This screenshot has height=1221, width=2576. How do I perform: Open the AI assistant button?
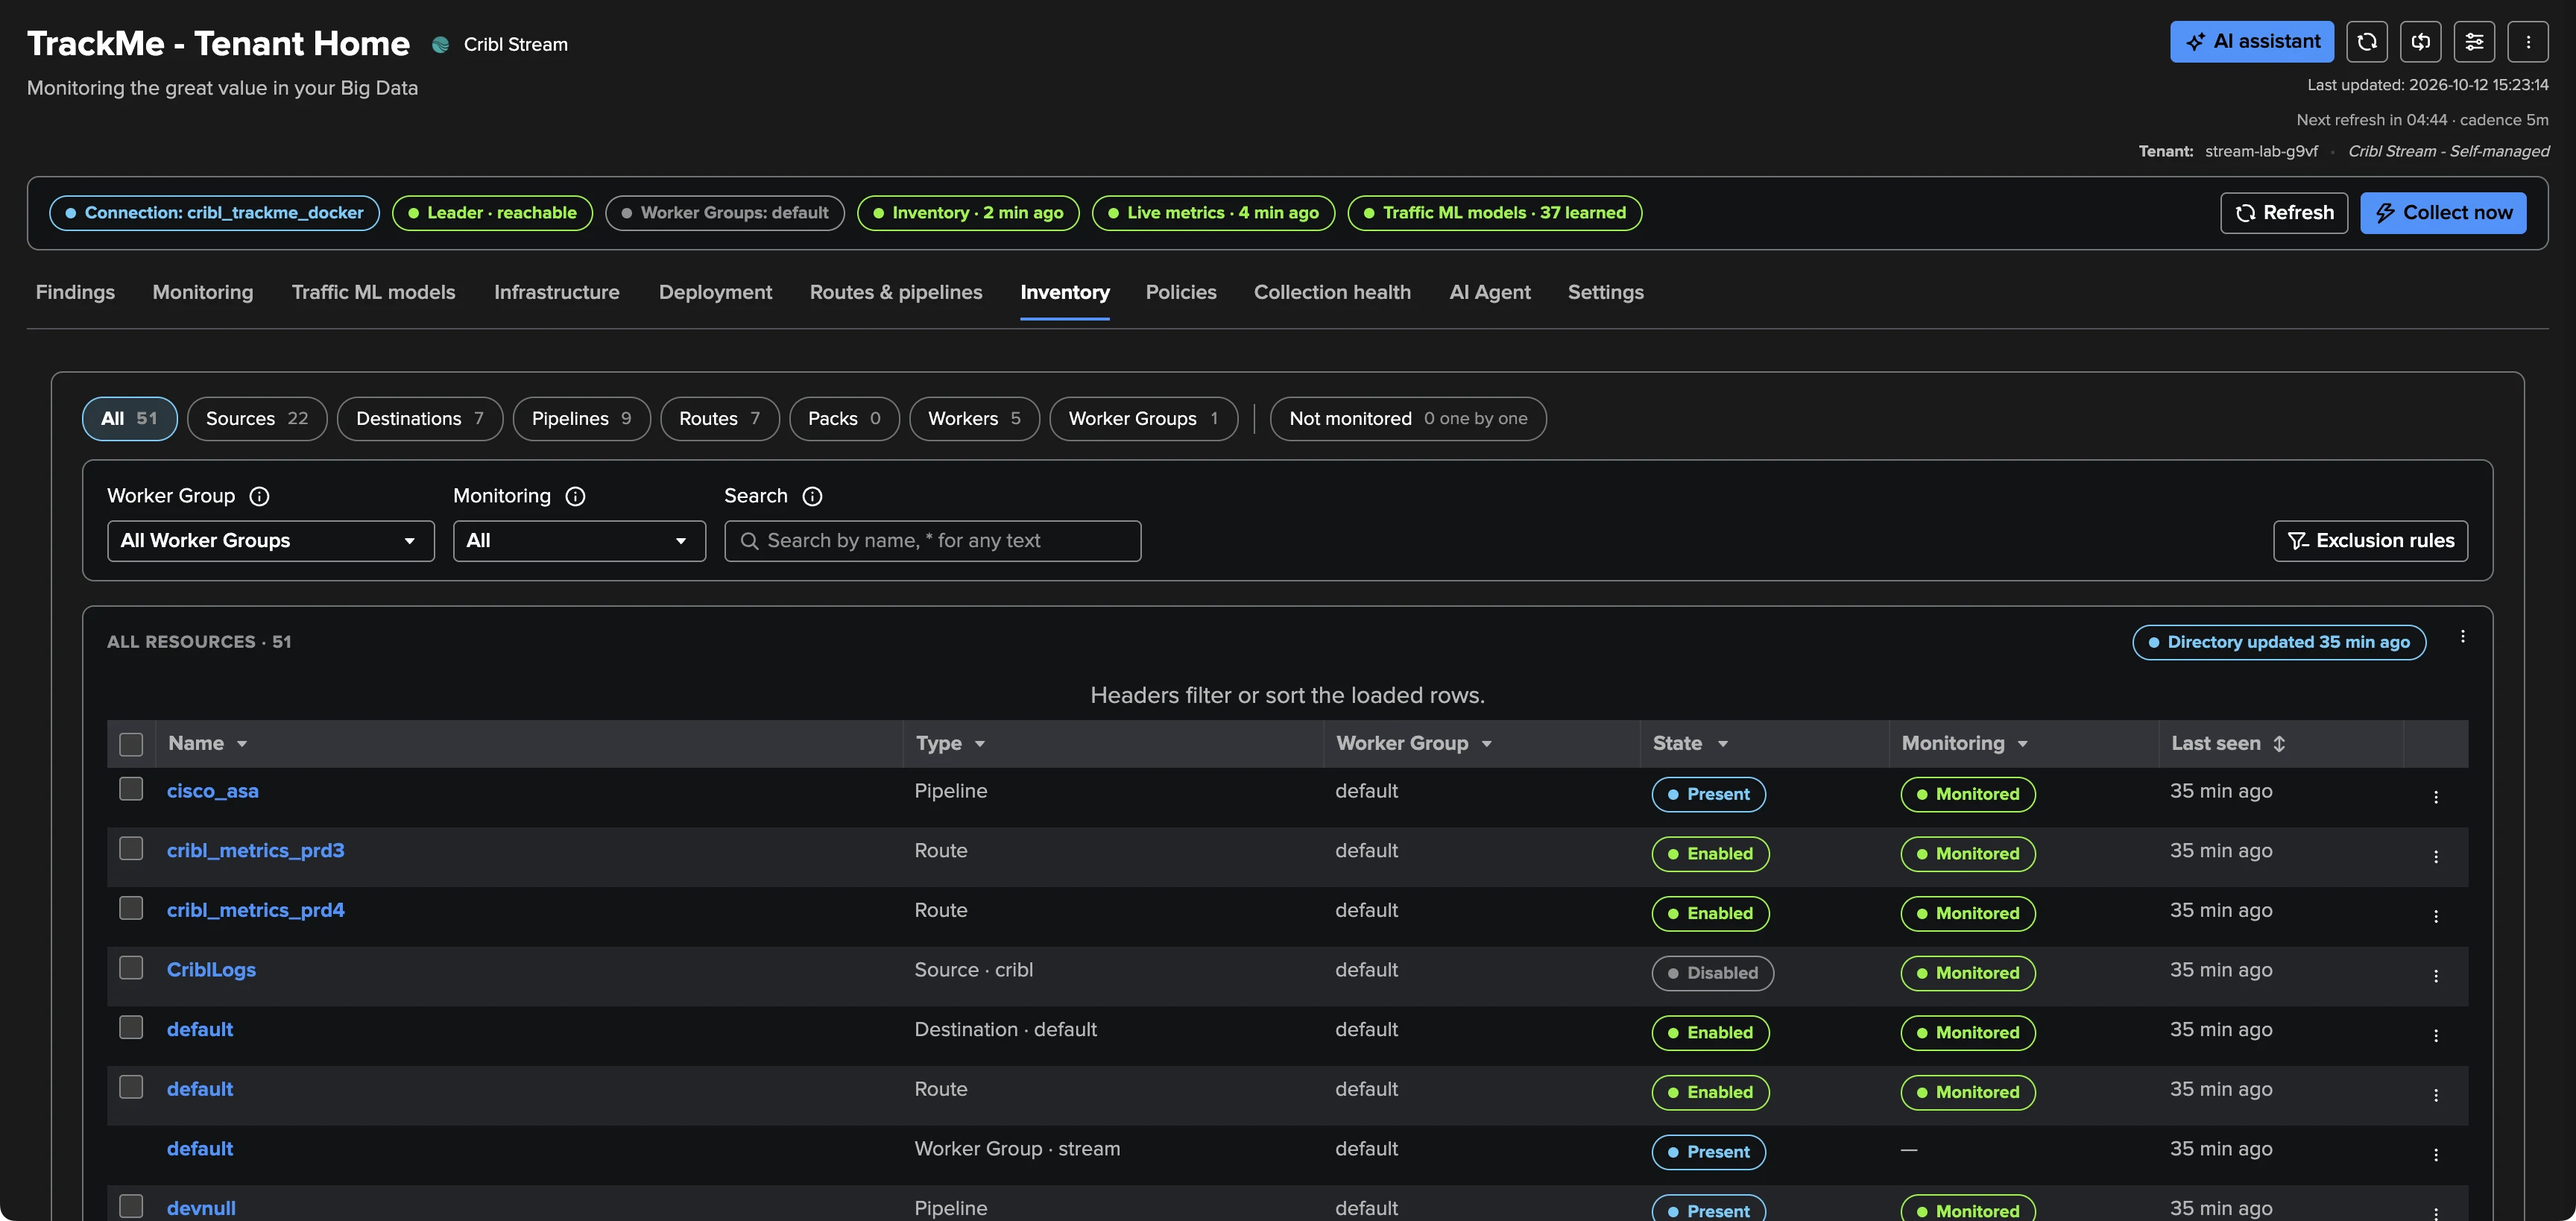(2252, 42)
